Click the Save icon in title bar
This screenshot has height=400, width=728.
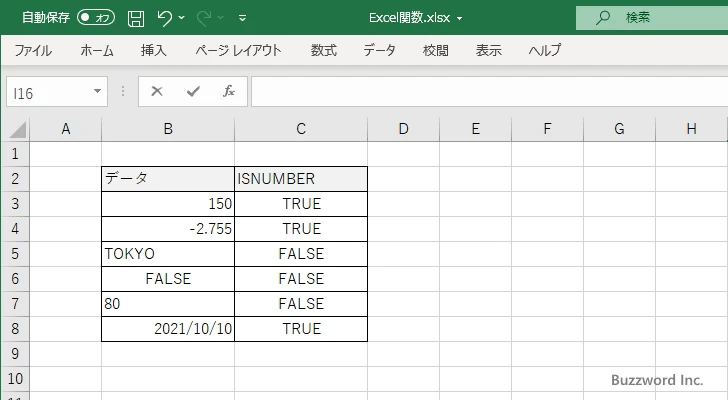click(136, 18)
